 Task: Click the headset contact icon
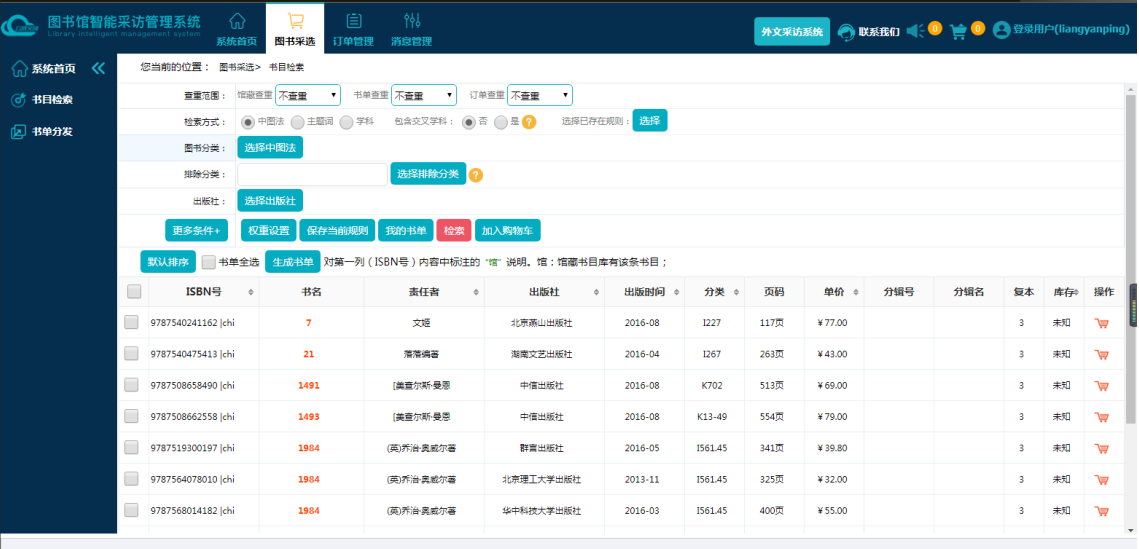coord(846,32)
